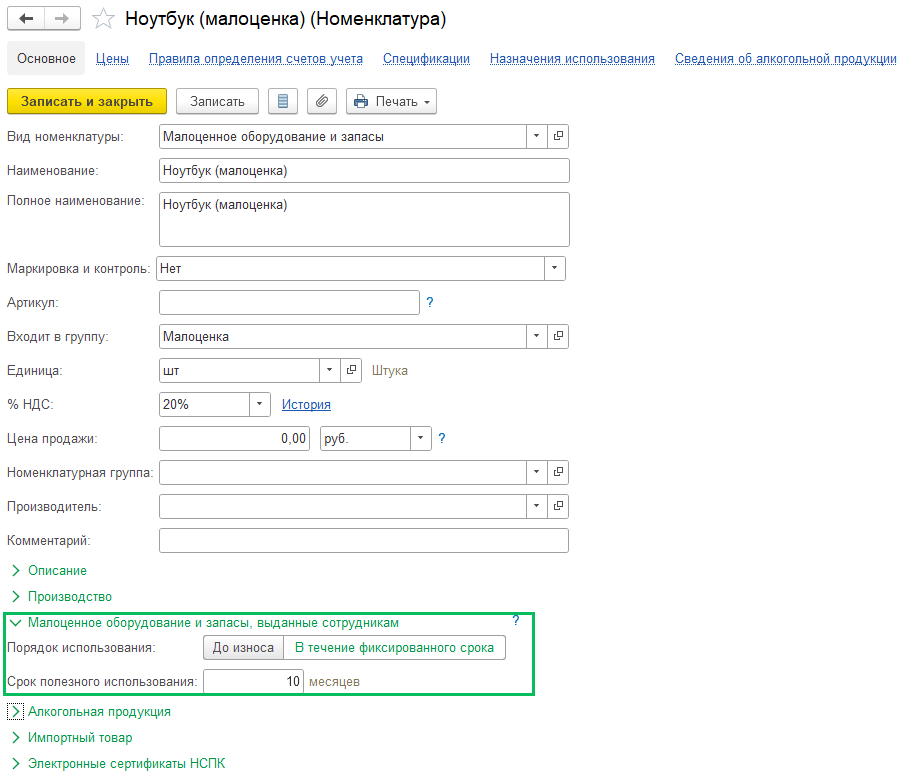Expand the Алкогольная продукция section
Viewport: 902px width, 781px height.
point(16,712)
